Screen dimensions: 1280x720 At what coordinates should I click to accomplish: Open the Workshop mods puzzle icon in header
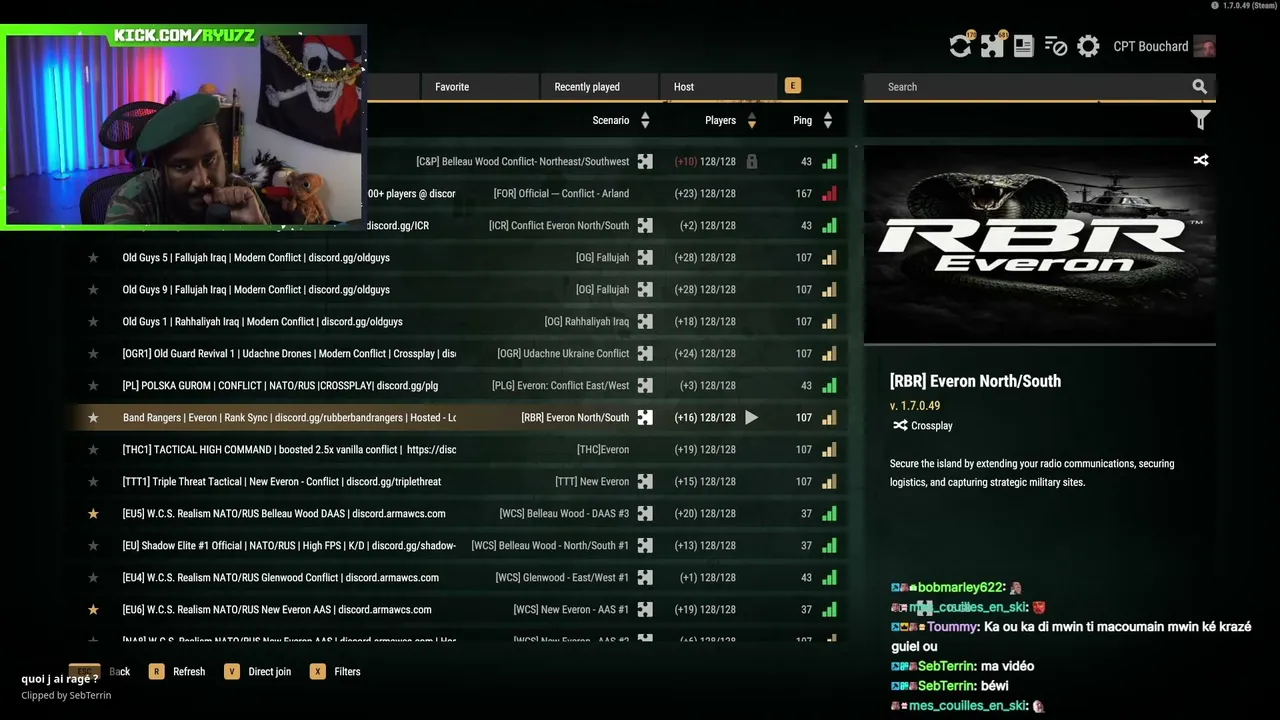[992, 46]
